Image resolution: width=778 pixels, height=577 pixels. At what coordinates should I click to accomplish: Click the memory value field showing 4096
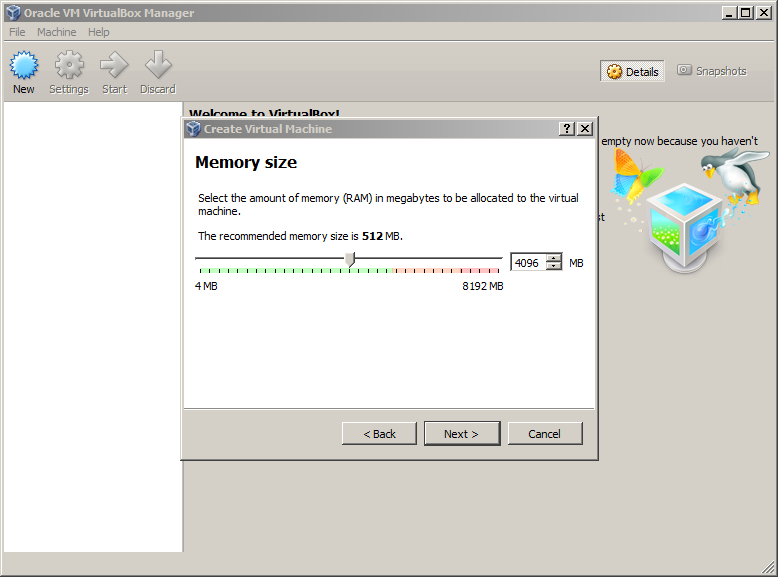(x=529, y=262)
